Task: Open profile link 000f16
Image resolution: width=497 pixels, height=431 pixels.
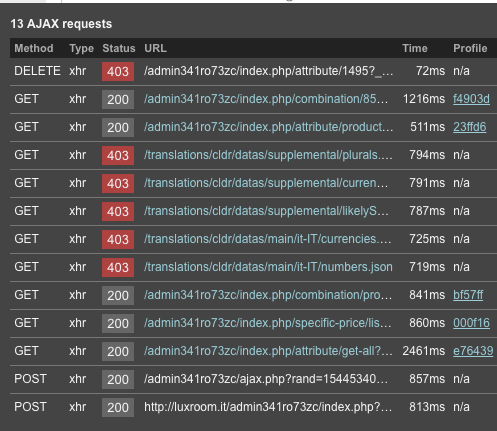Action: click(x=471, y=323)
